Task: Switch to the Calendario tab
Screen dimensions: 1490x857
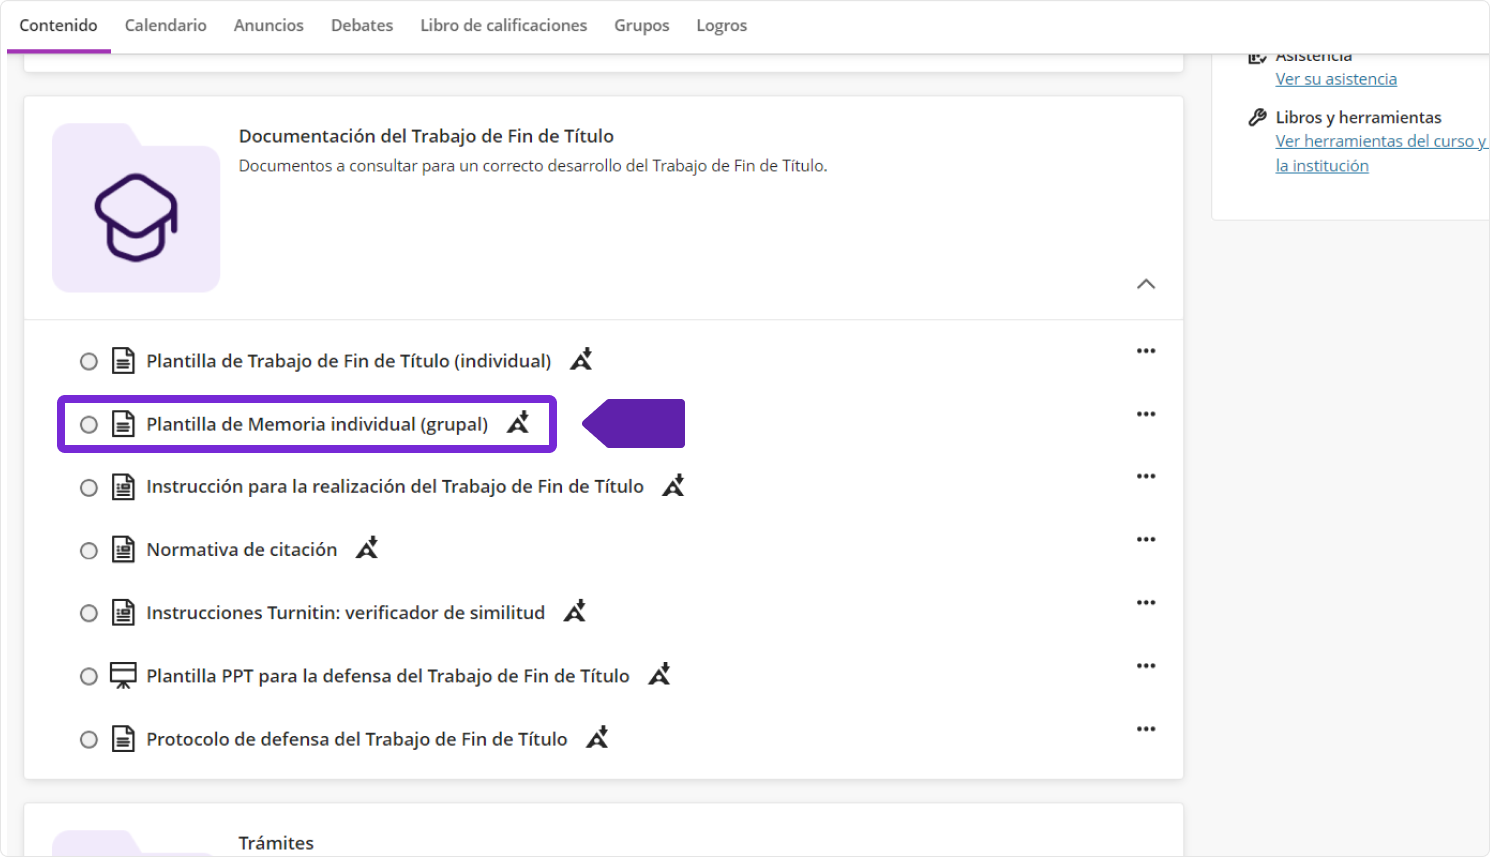Action: point(165,25)
